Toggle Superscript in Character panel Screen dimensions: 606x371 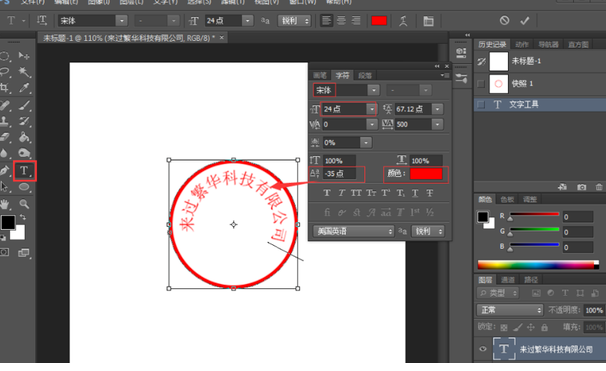coord(386,193)
